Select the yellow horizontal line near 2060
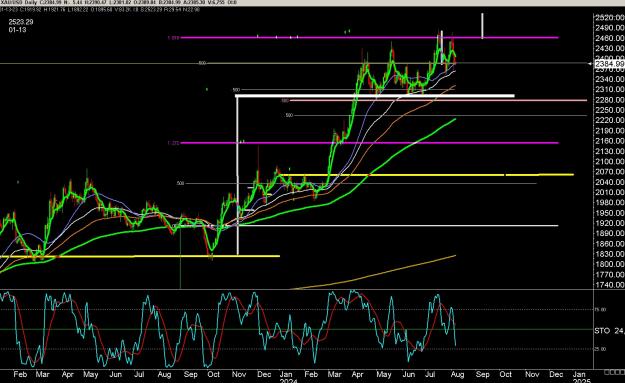Viewport: 625px width, 383px height. tap(426, 175)
